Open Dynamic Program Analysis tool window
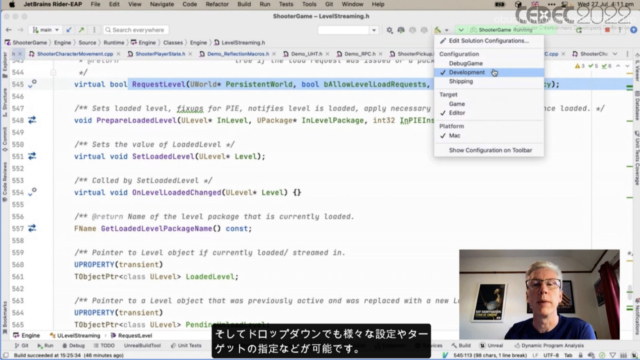The image size is (640, 360). coord(550,346)
